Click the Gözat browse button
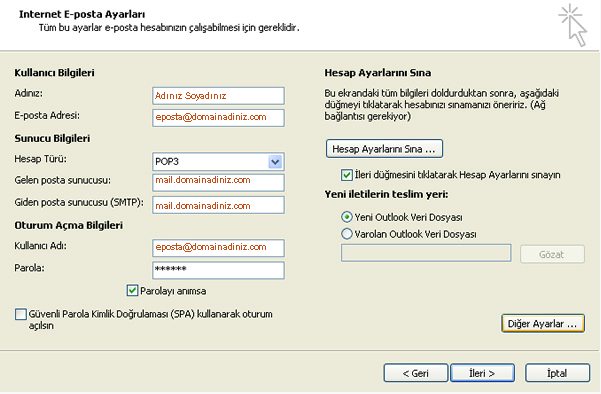This screenshot has height=394, width=601. tap(552, 254)
